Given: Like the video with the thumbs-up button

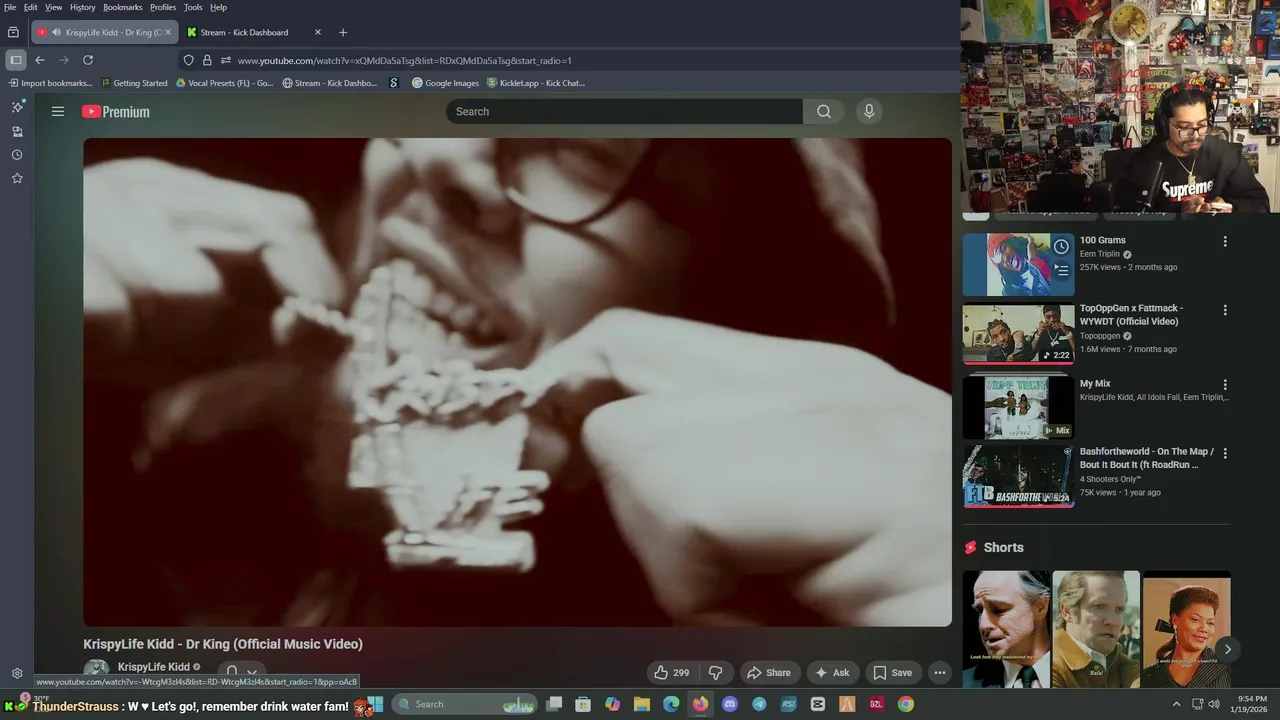Looking at the screenshot, I should (x=671, y=673).
